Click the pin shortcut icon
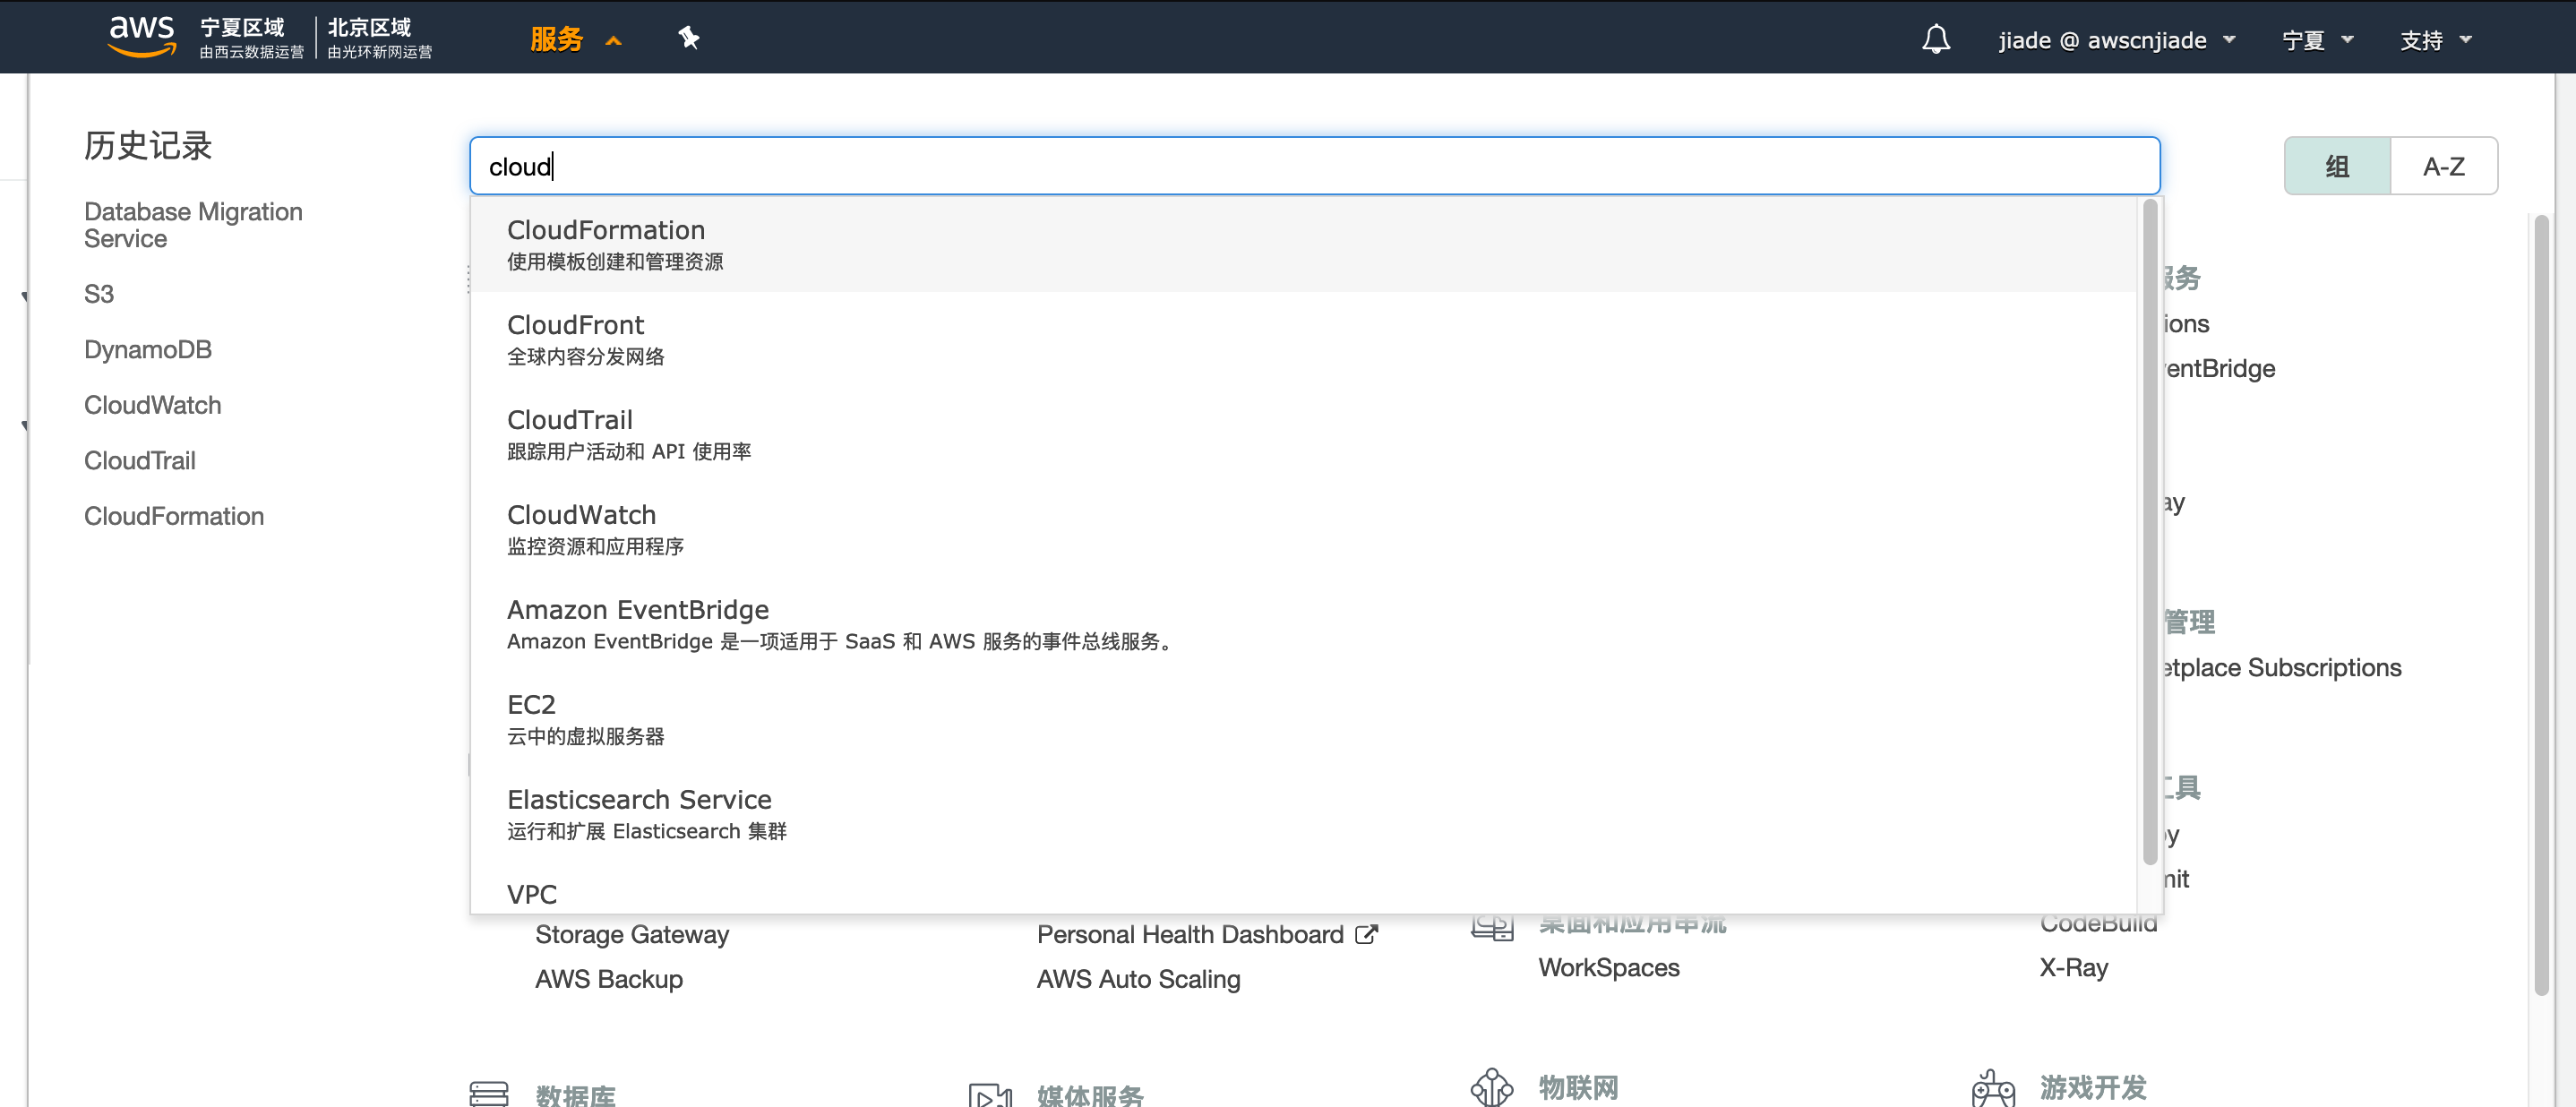Screen dimensions: 2576x1107 coord(688,38)
